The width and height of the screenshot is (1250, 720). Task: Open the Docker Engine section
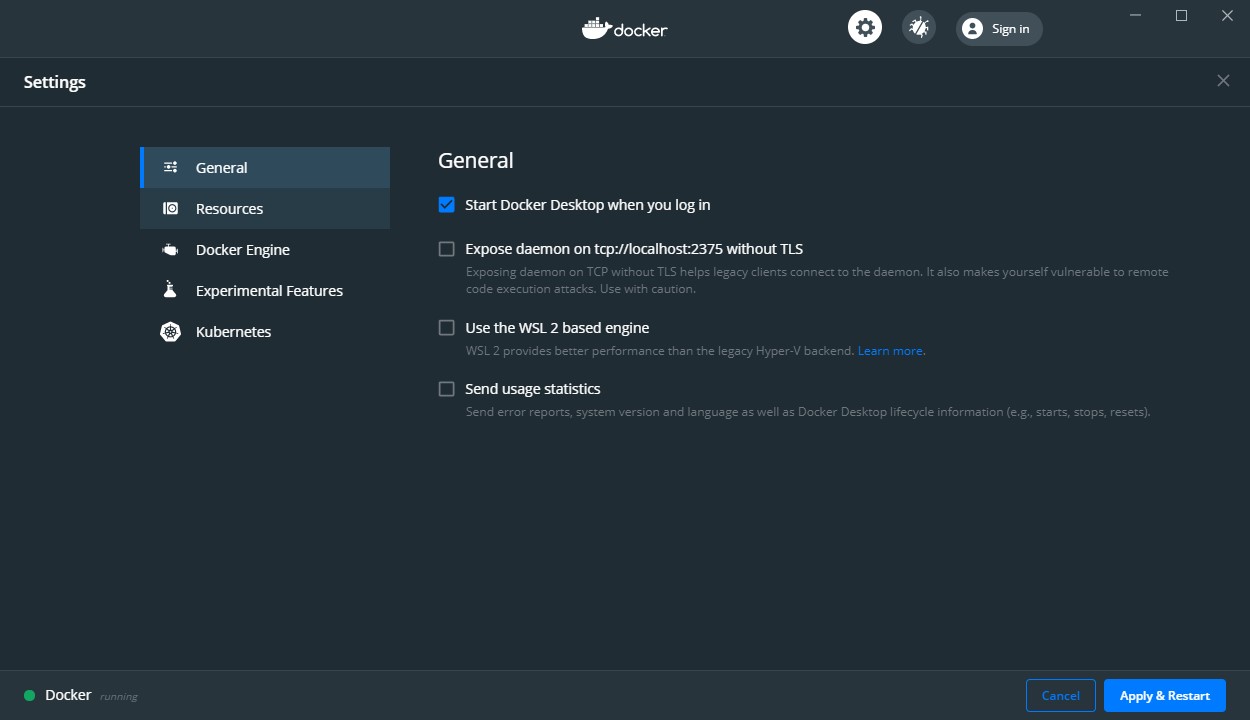(243, 249)
